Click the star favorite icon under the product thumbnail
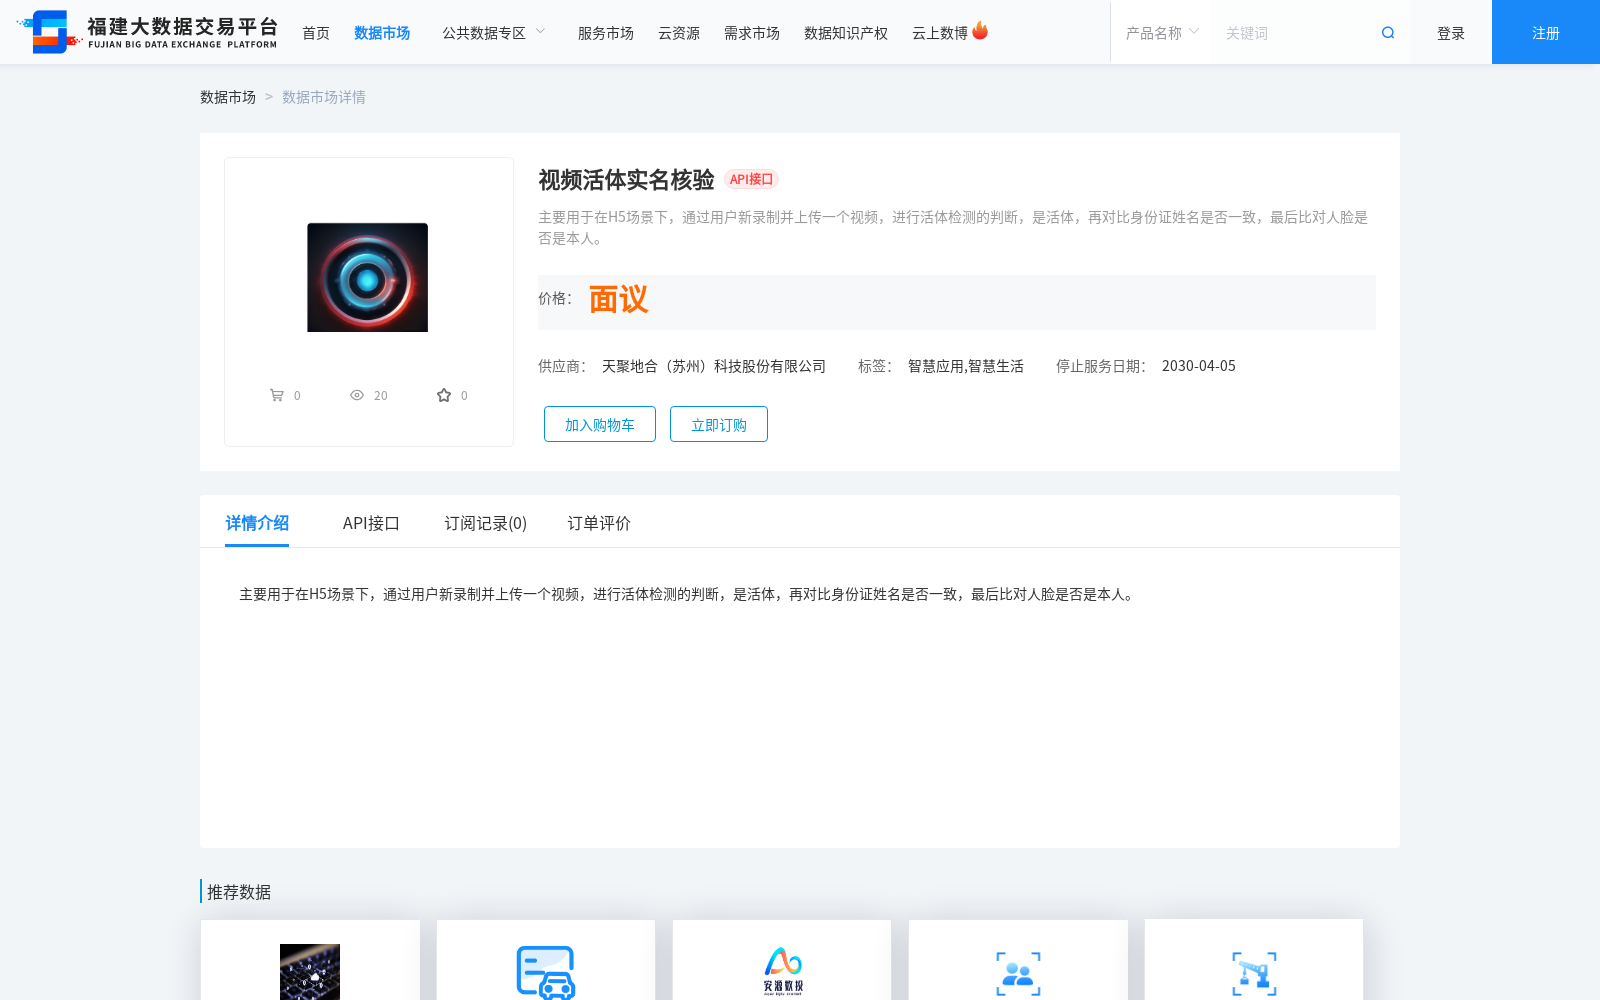The height and width of the screenshot is (1000, 1600). coord(443,394)
